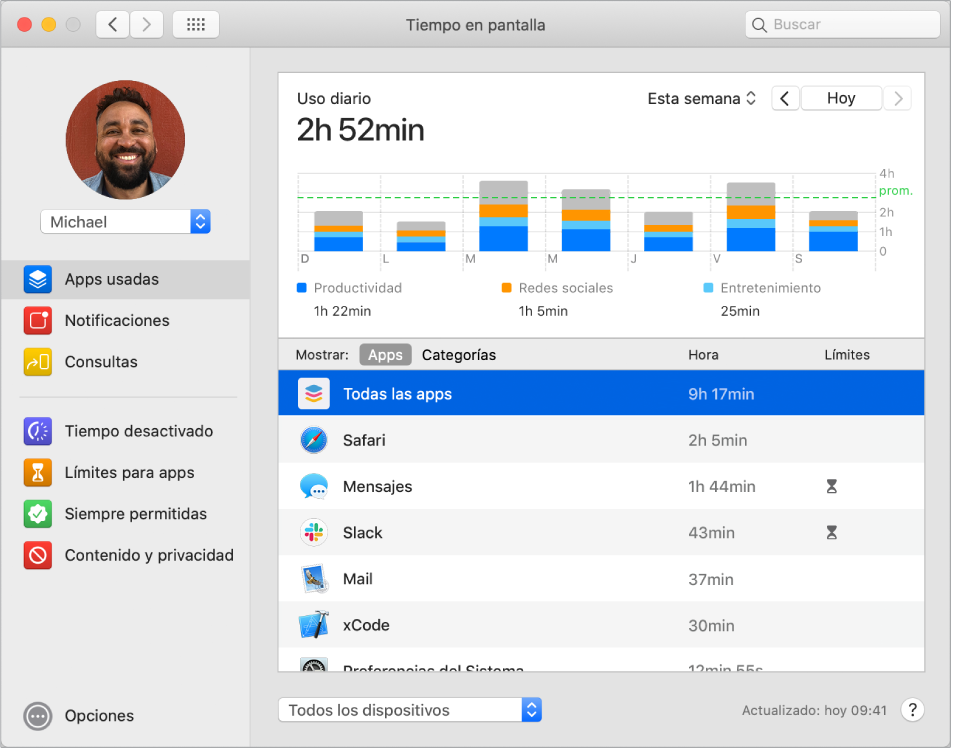
Task: Go to previous week with left chevron
Action: (785, 98)
